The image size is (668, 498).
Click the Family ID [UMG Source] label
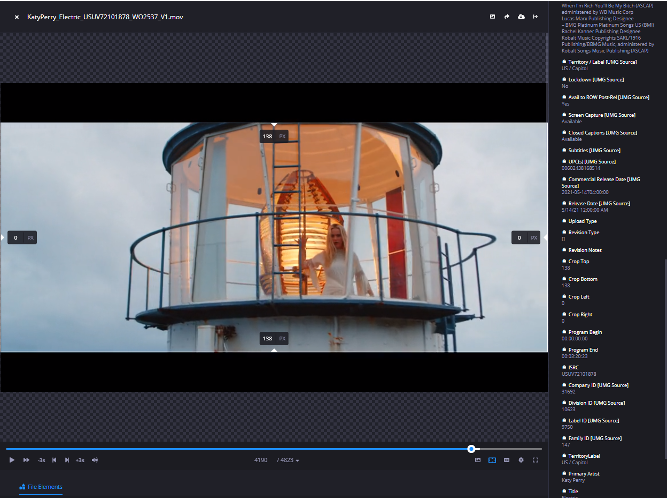coord(595,438)
